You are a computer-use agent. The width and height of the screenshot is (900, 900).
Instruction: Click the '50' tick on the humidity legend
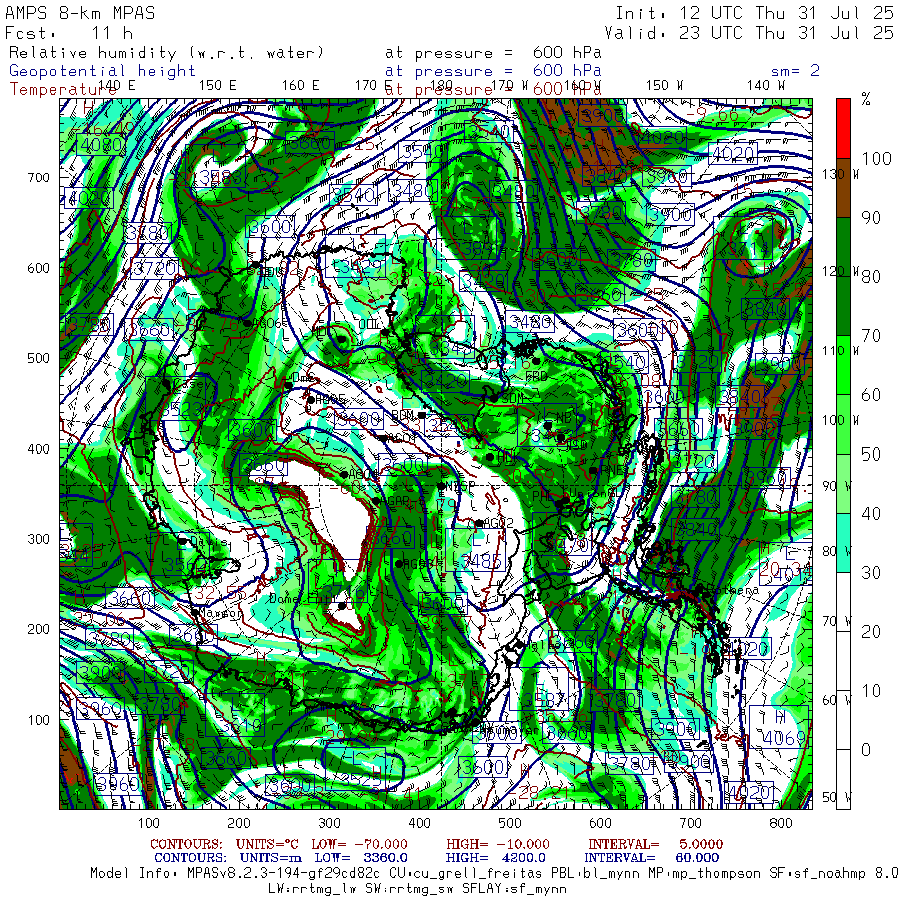click(x=871, y=454)
